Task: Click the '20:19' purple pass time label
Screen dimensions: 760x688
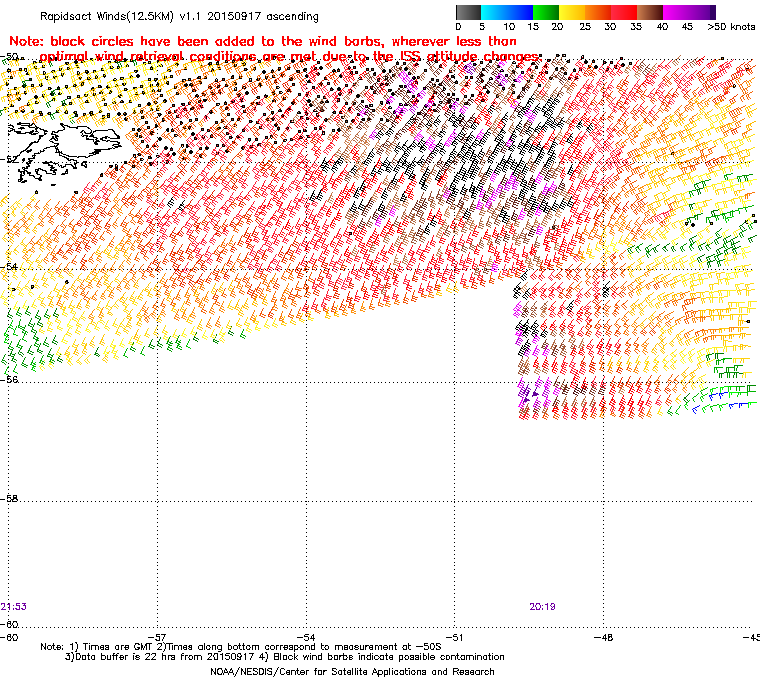Action: [x=542, y=607]
